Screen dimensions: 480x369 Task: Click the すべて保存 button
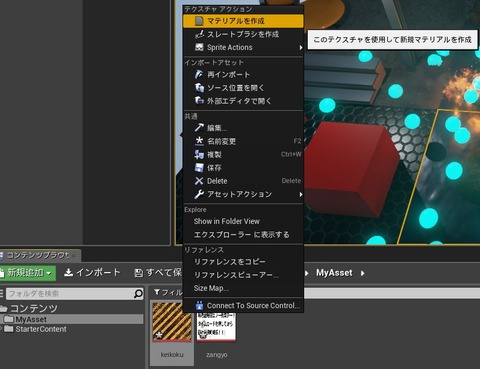(158, 273)
